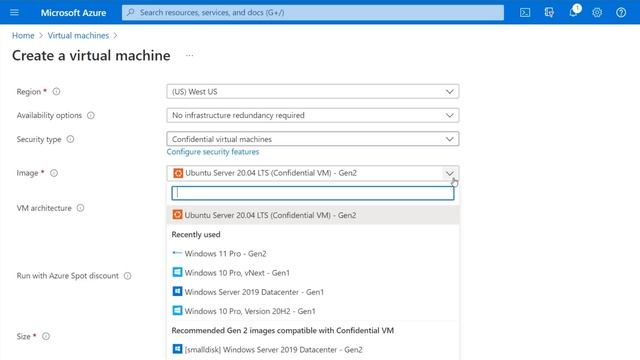This screenshot has width=640, height=360.
Task: Click the info icon next to Security type
Action: (70, 139)
